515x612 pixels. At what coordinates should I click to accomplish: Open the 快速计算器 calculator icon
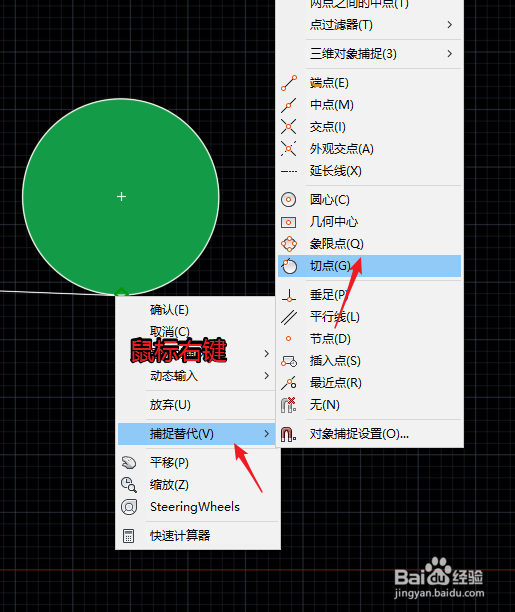(x=128, y=536)
